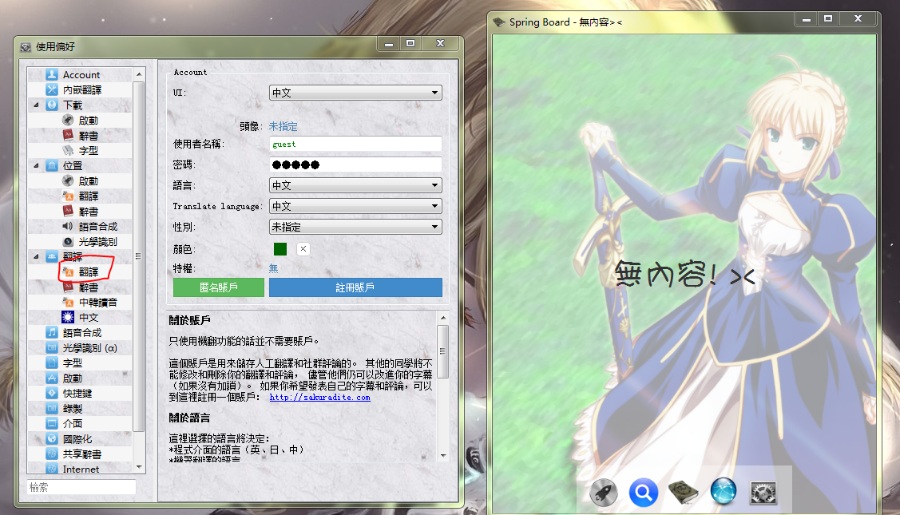Viewport: 900px width, 515px height.
Task: Click the blue 註冊賬戶 button
Action: click(355, 288)
